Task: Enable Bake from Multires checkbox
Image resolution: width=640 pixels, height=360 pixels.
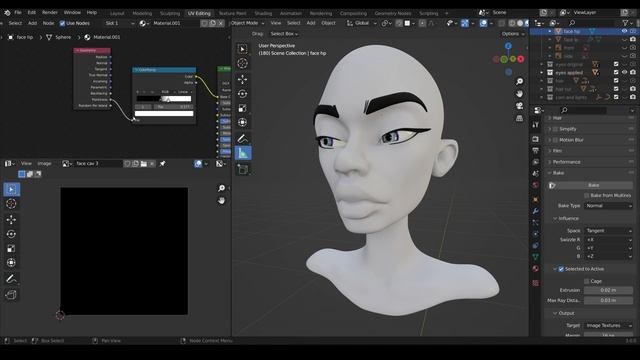Action: click(x=587, y=196)
